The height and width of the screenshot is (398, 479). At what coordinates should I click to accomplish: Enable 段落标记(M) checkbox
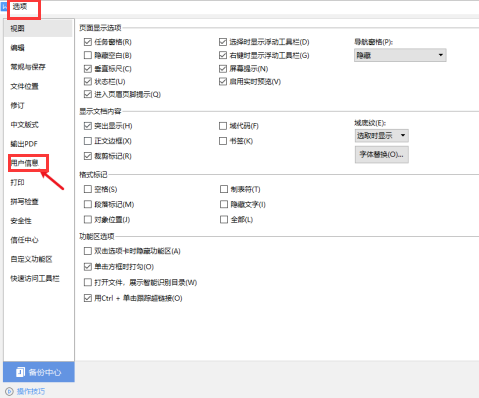tap(88, 204)
